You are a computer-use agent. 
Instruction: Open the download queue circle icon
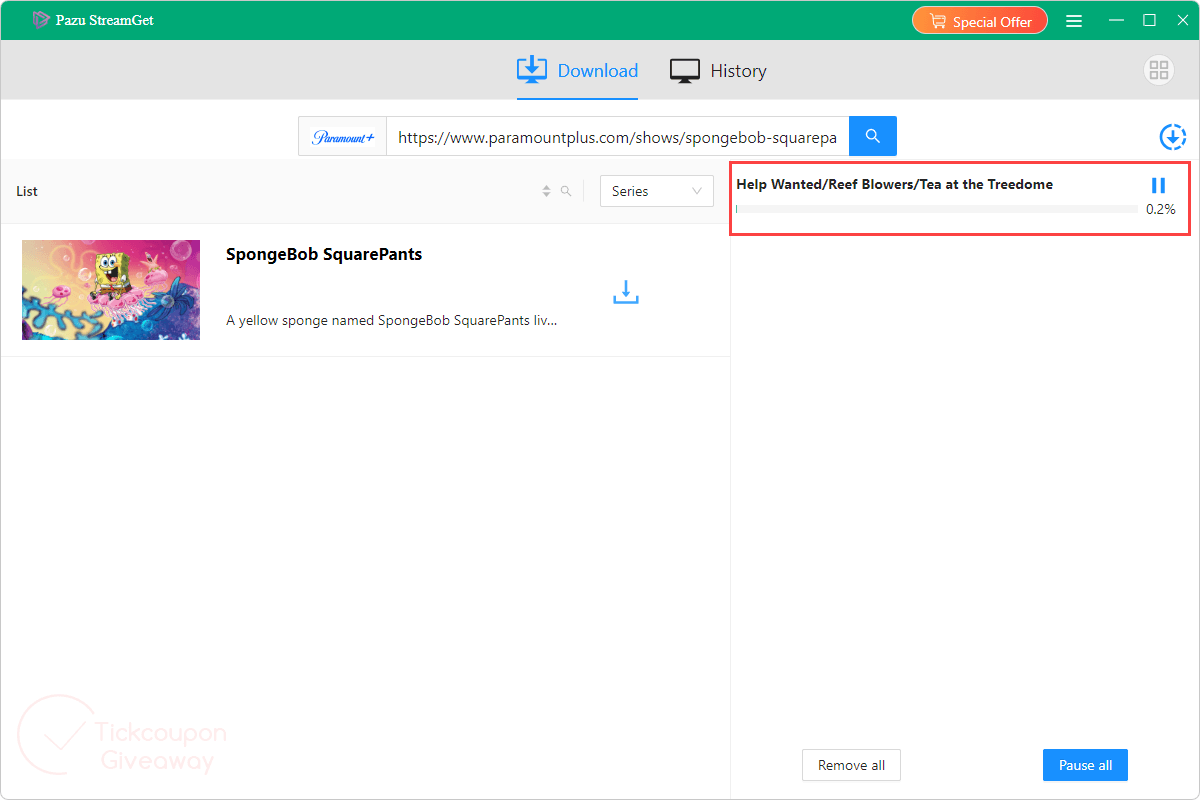click(x=1172, y=137)
